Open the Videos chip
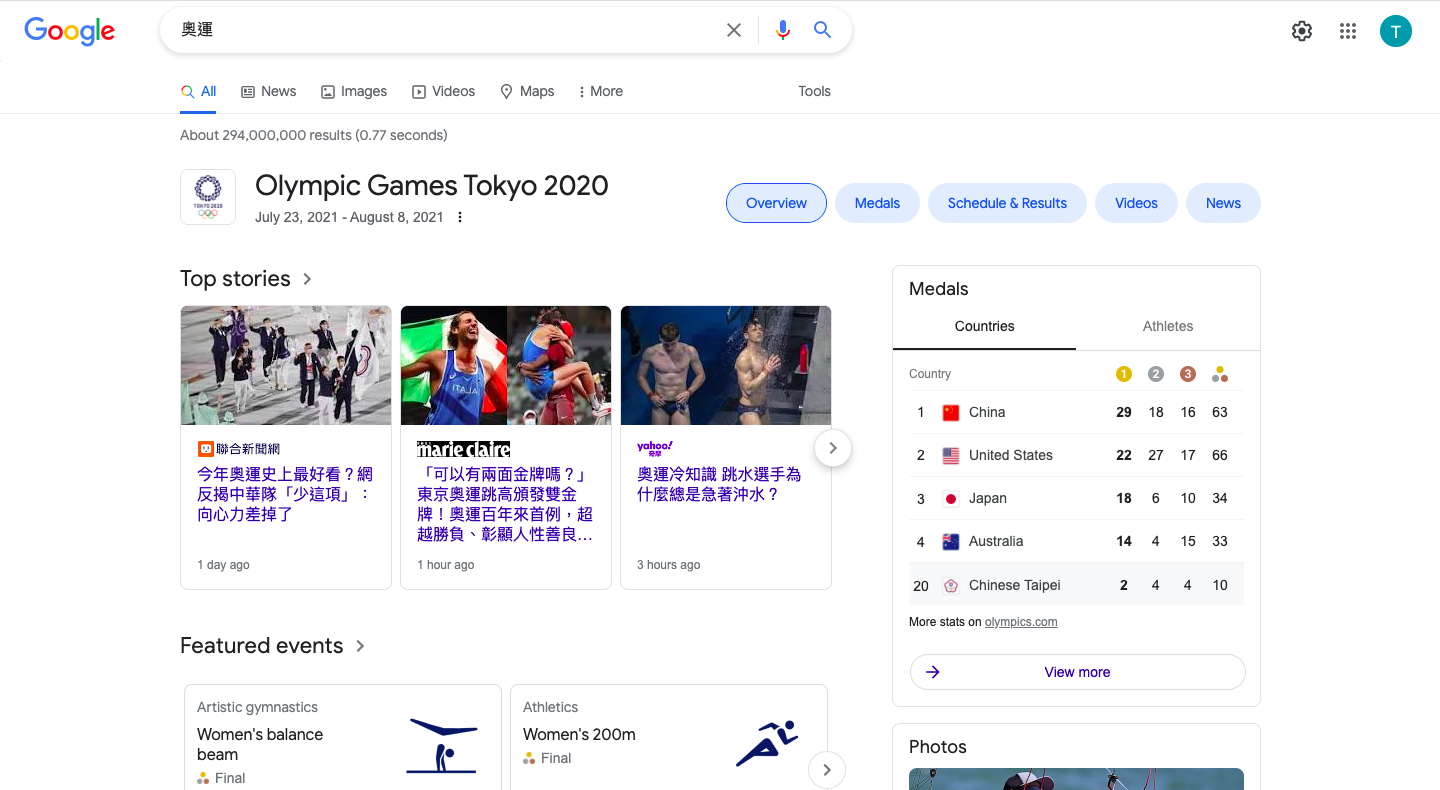1440x790 pixels. pos(1136,203)
